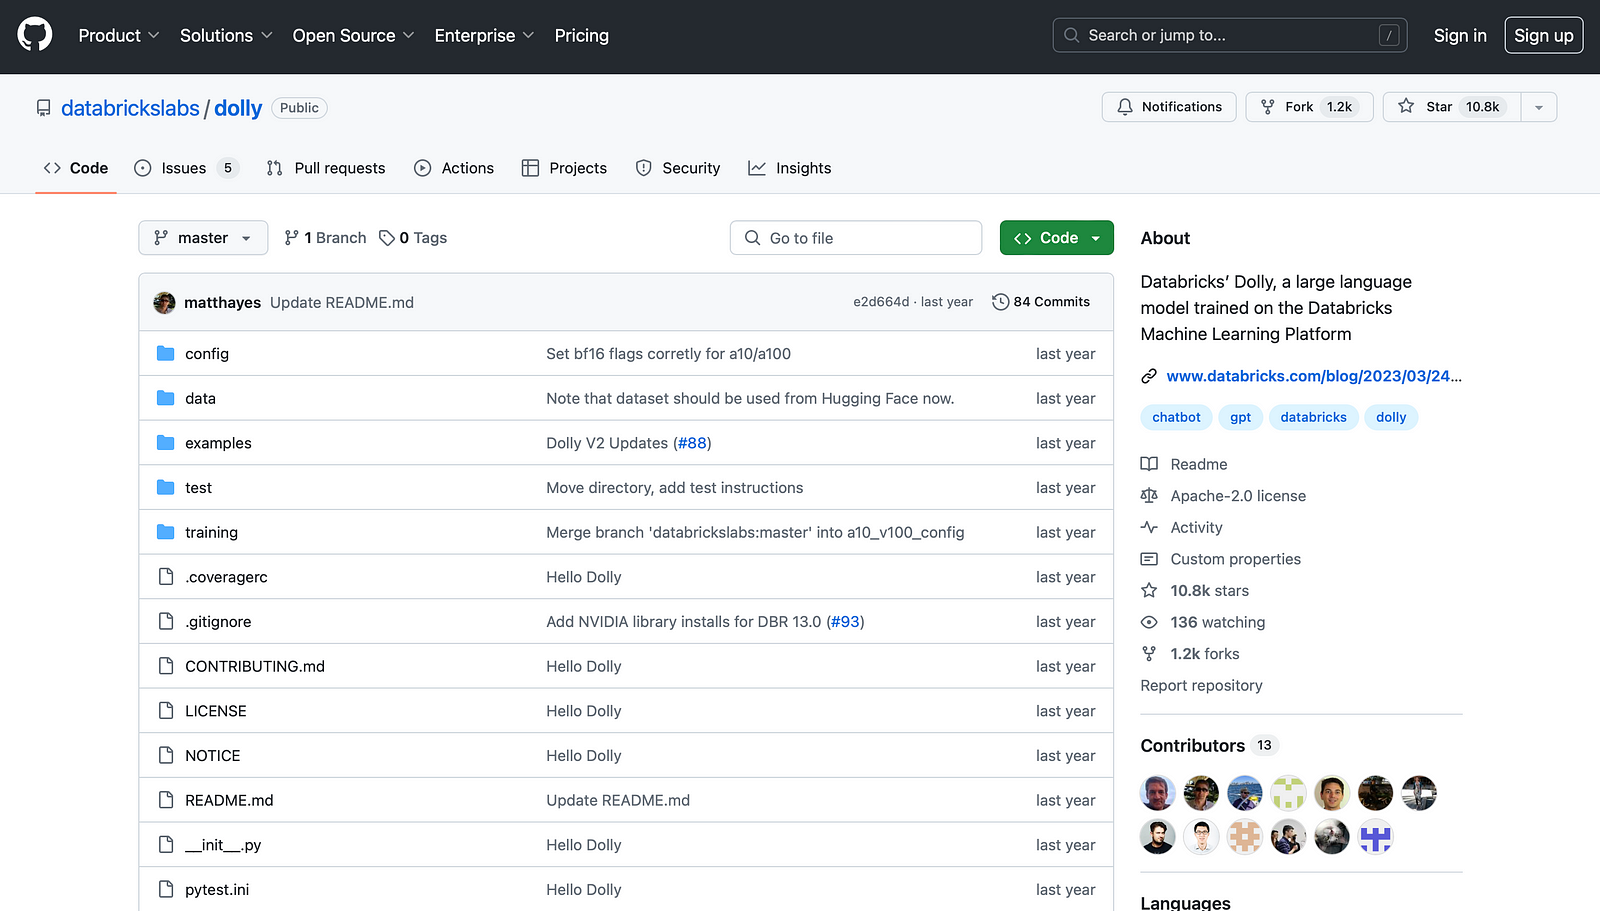
Task: Click the GitHub logo icon
Action: click(35, 35)
